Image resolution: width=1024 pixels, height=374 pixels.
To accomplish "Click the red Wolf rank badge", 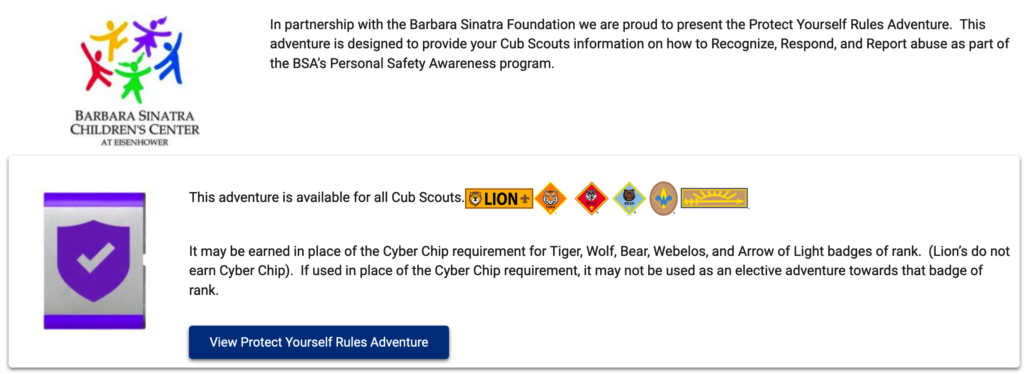I will click(591, 198).
